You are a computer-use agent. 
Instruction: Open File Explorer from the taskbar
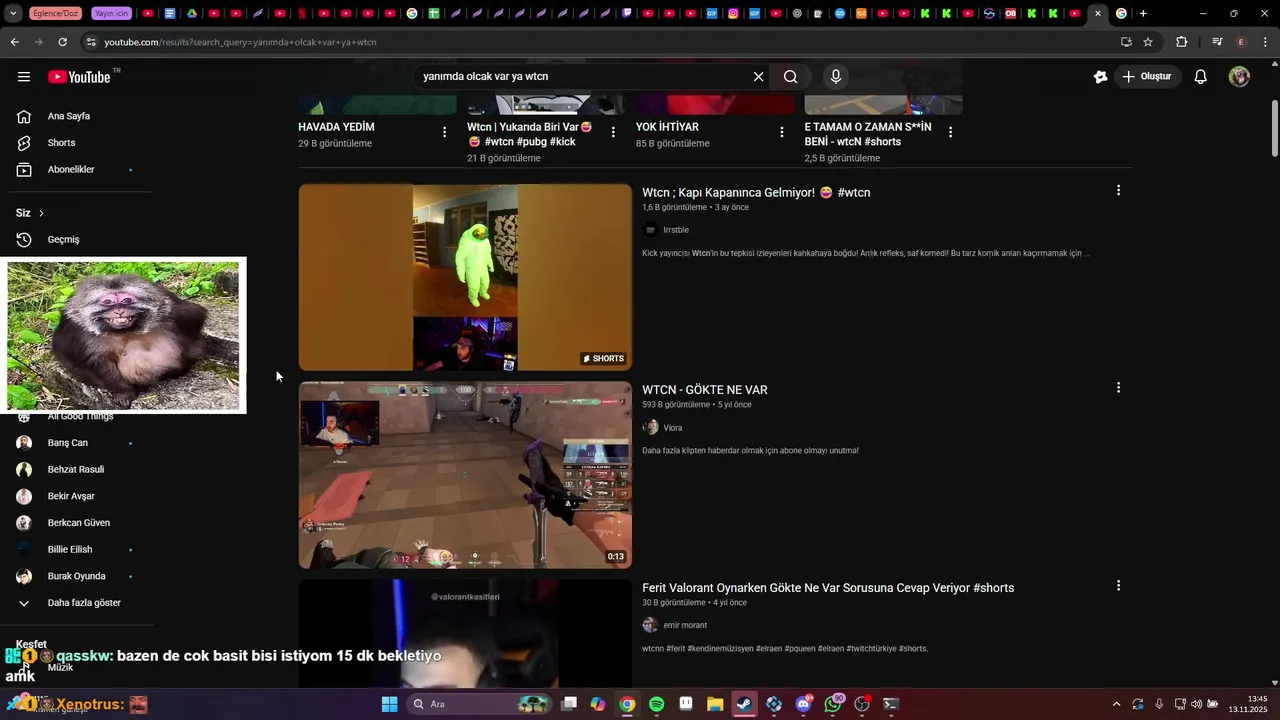pyautogui.click(x=715, y=704)
